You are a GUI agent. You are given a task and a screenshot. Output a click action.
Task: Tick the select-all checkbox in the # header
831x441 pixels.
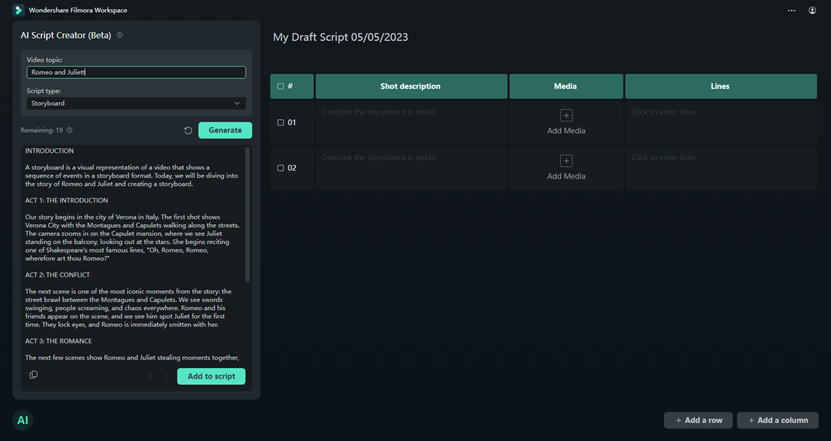pos(280,87)
